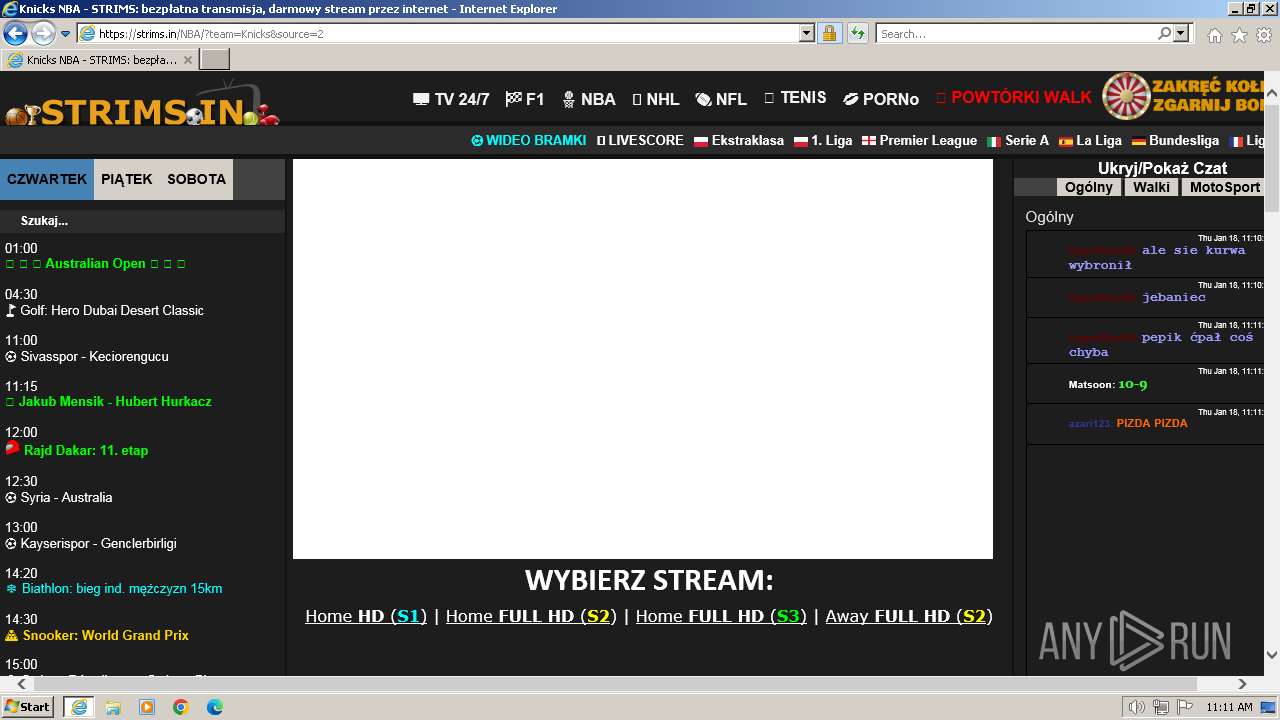This screenshot has width=1280, height=720.
Task: Open the taskbar File Explorer folder
Action: pyautogui.click(x=113, y=707)
